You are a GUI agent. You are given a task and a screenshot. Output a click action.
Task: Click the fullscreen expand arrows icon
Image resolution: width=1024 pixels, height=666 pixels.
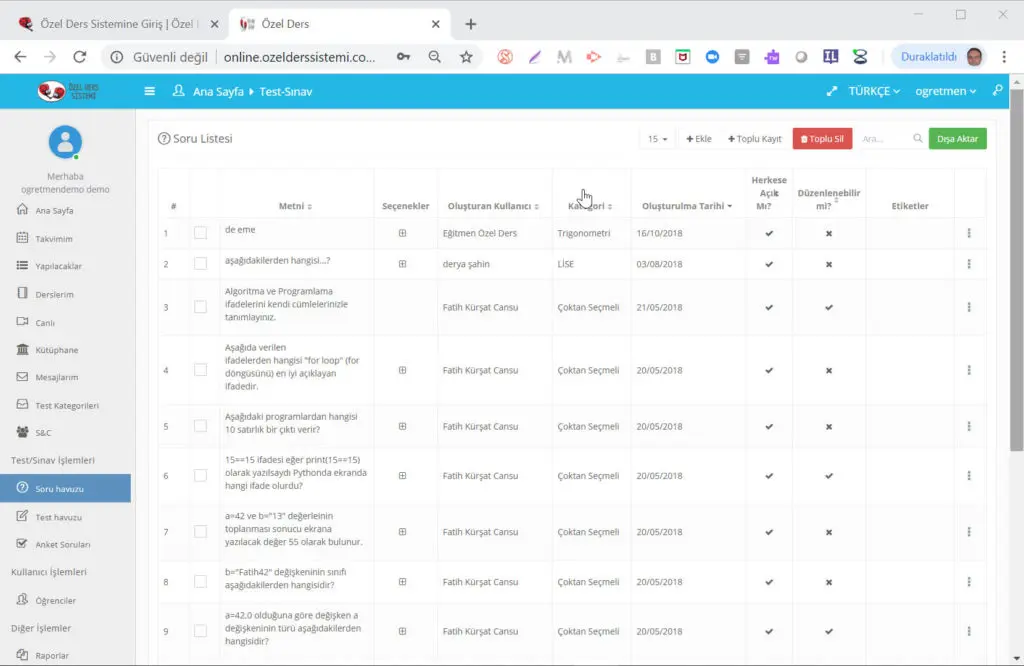click(831, 91)
